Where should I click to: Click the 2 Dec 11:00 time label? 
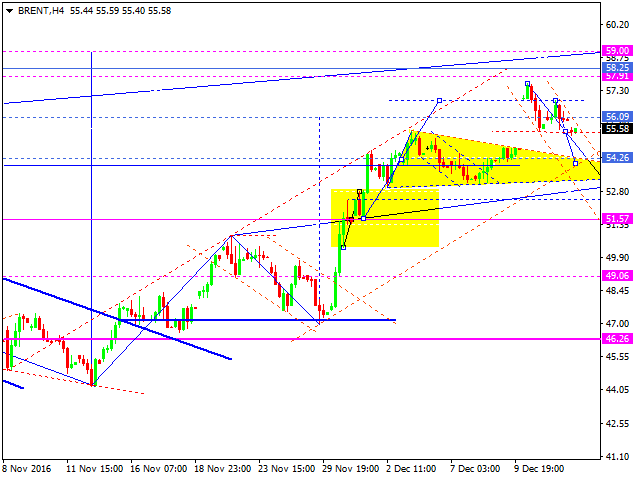pyautogui.click(x=411, y=469)
